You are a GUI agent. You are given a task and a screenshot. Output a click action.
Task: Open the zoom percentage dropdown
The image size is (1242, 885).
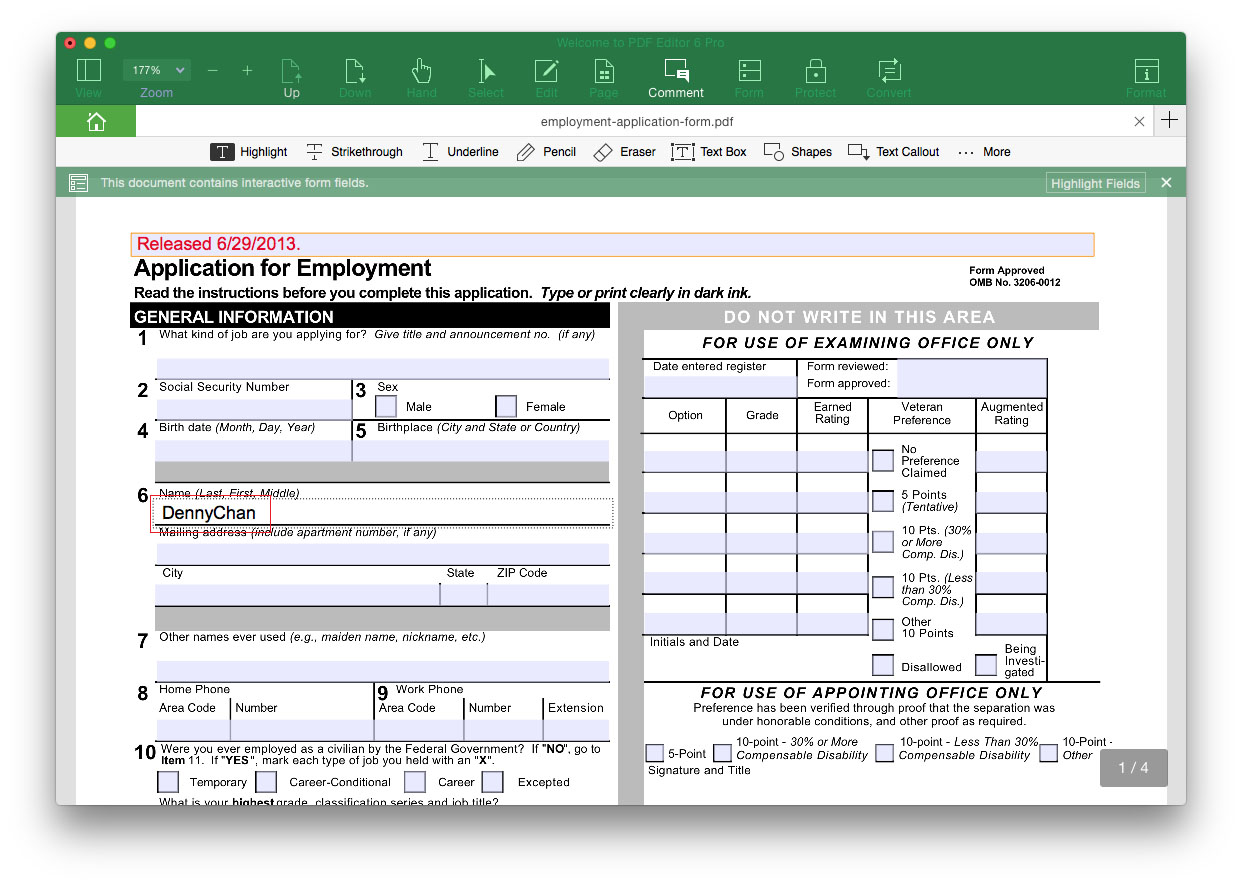pos(156,70)
